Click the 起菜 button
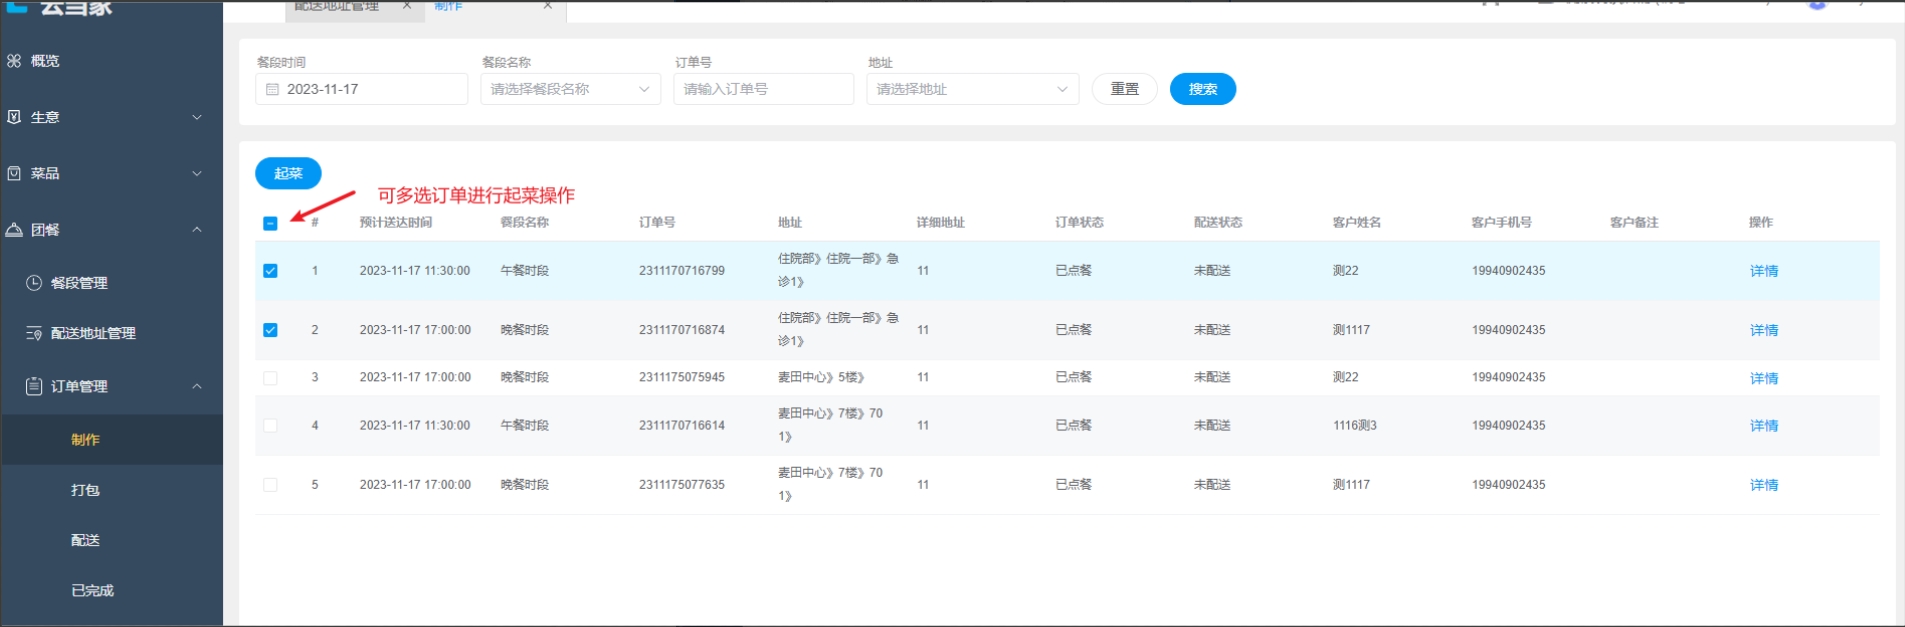The height and width of the screenshot is (627, 1905). 288,173
